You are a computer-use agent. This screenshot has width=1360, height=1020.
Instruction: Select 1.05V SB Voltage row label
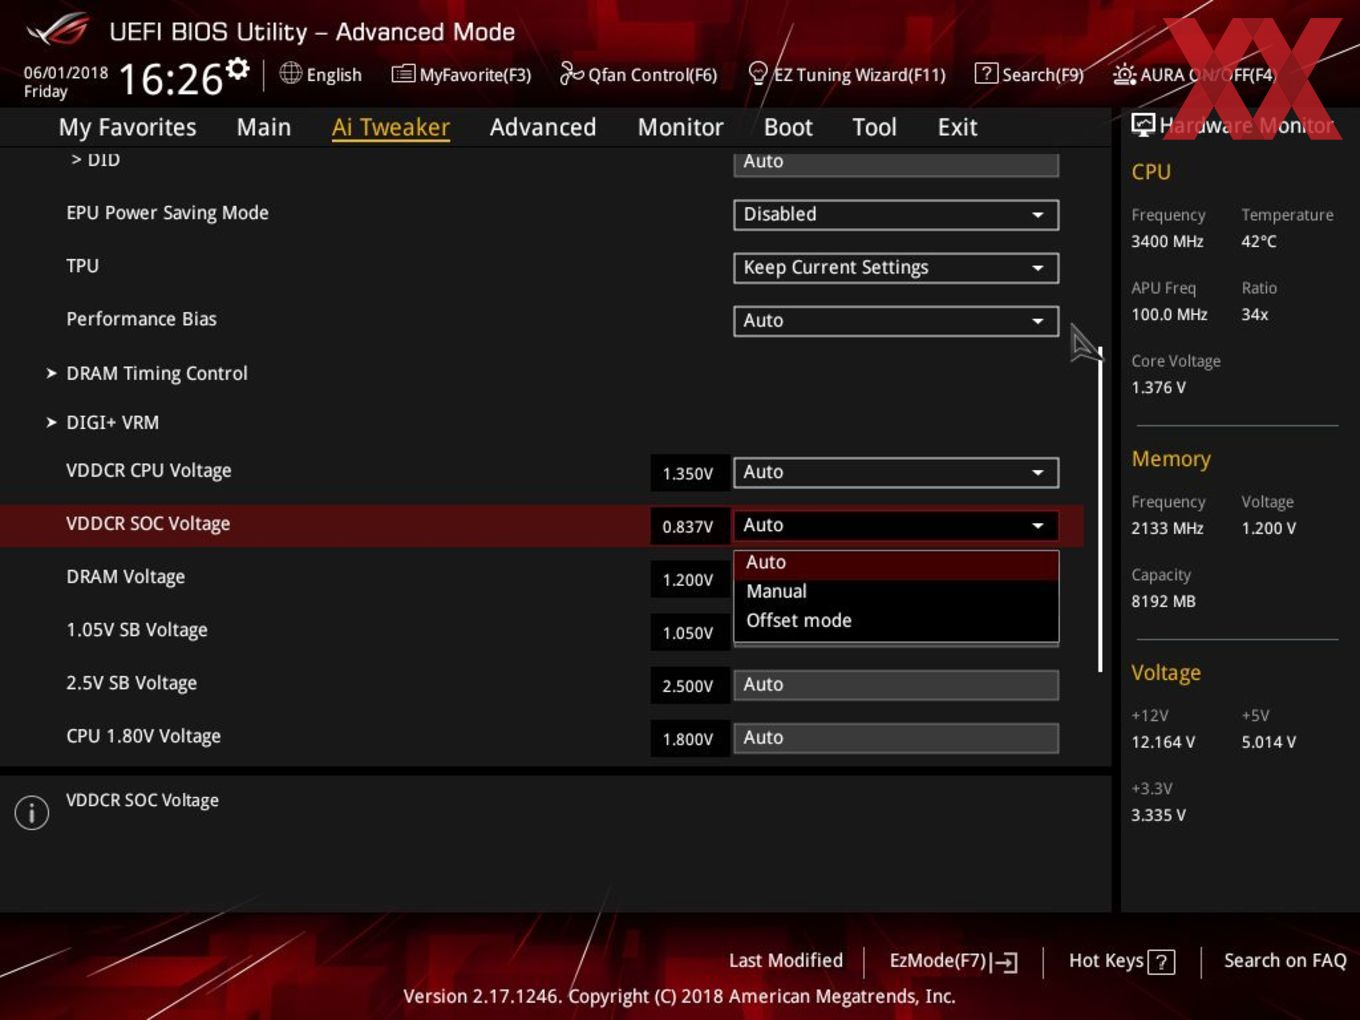point(137,630)
